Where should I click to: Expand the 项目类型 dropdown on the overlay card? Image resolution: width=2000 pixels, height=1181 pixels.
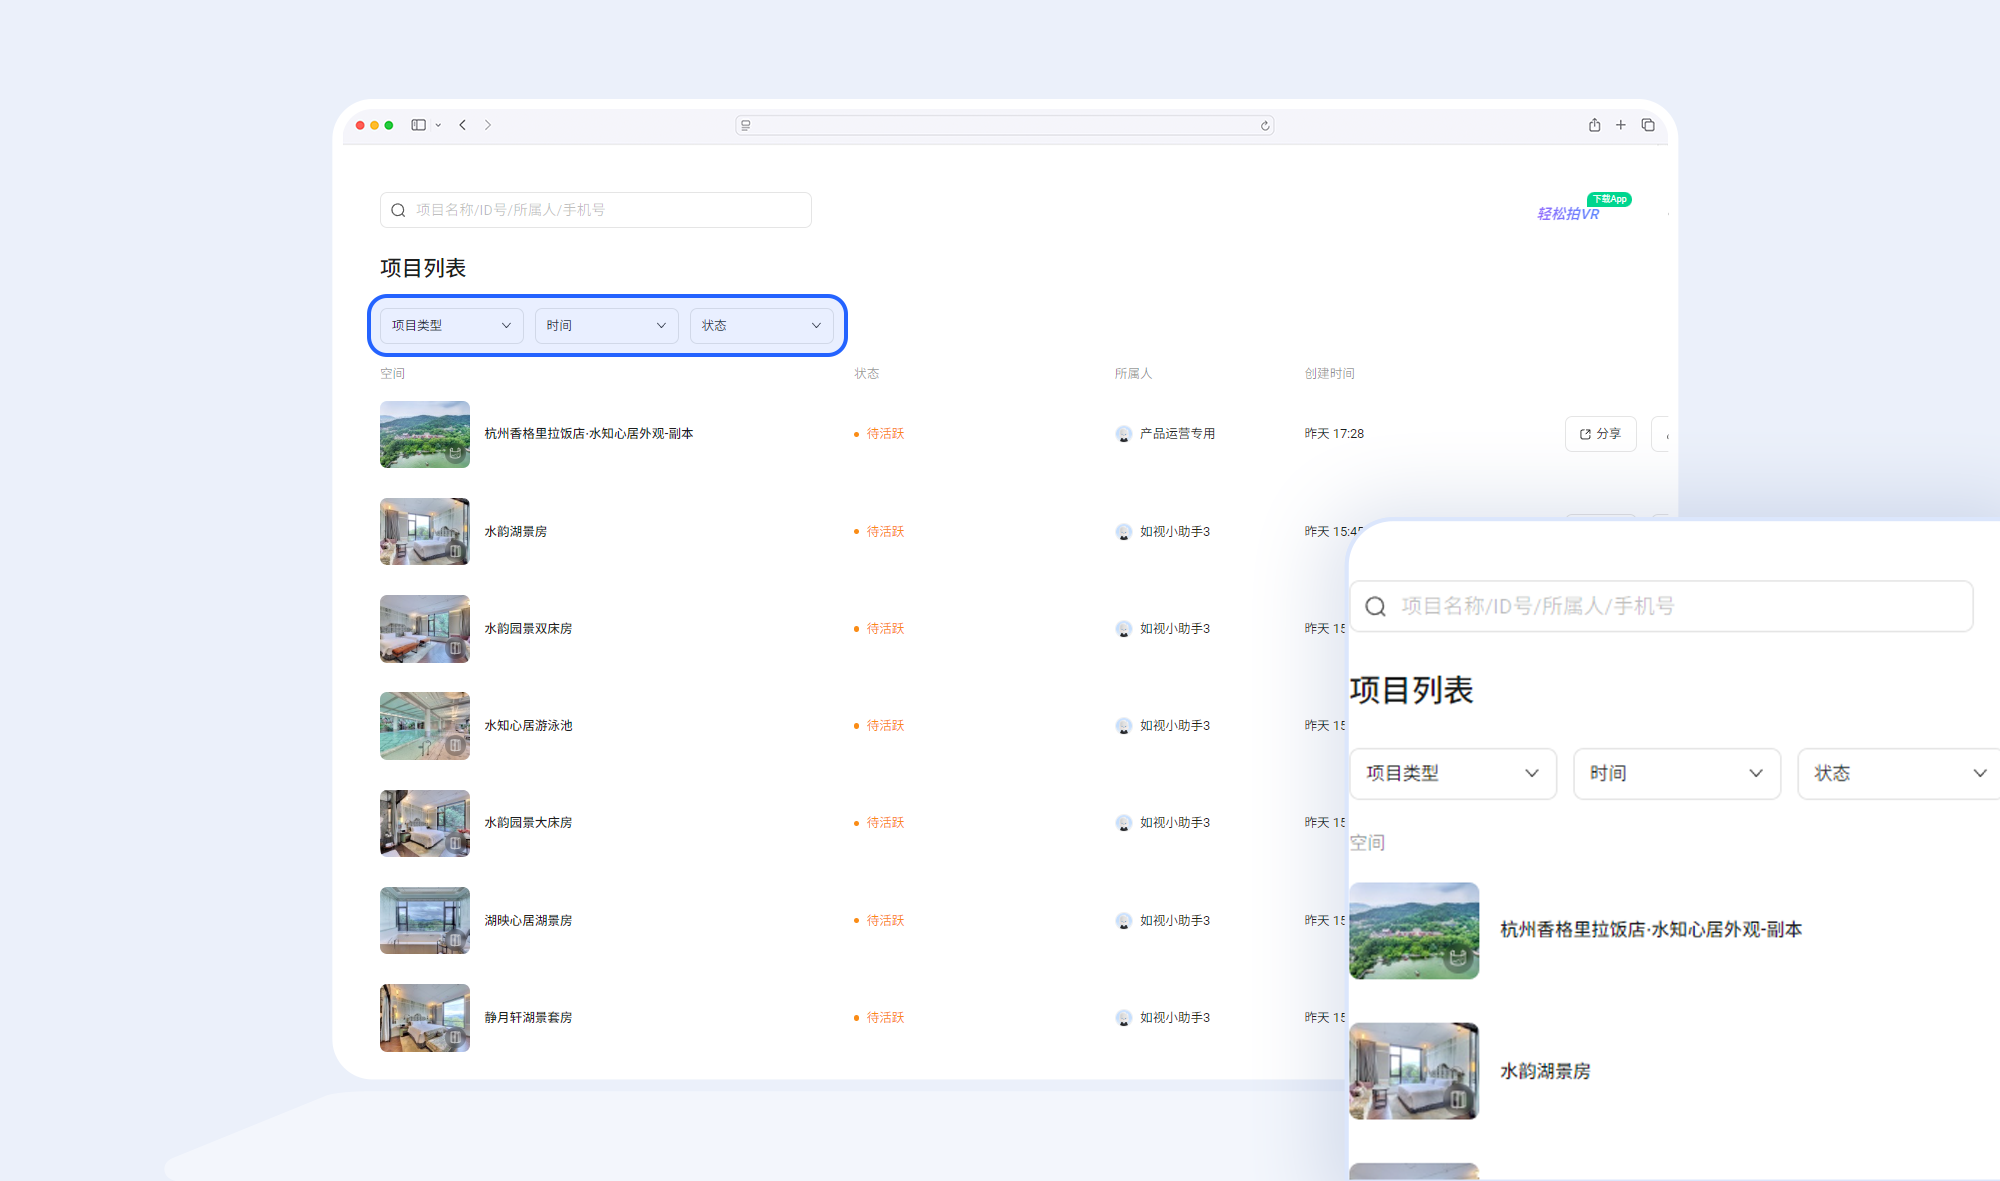(1452, 773)
